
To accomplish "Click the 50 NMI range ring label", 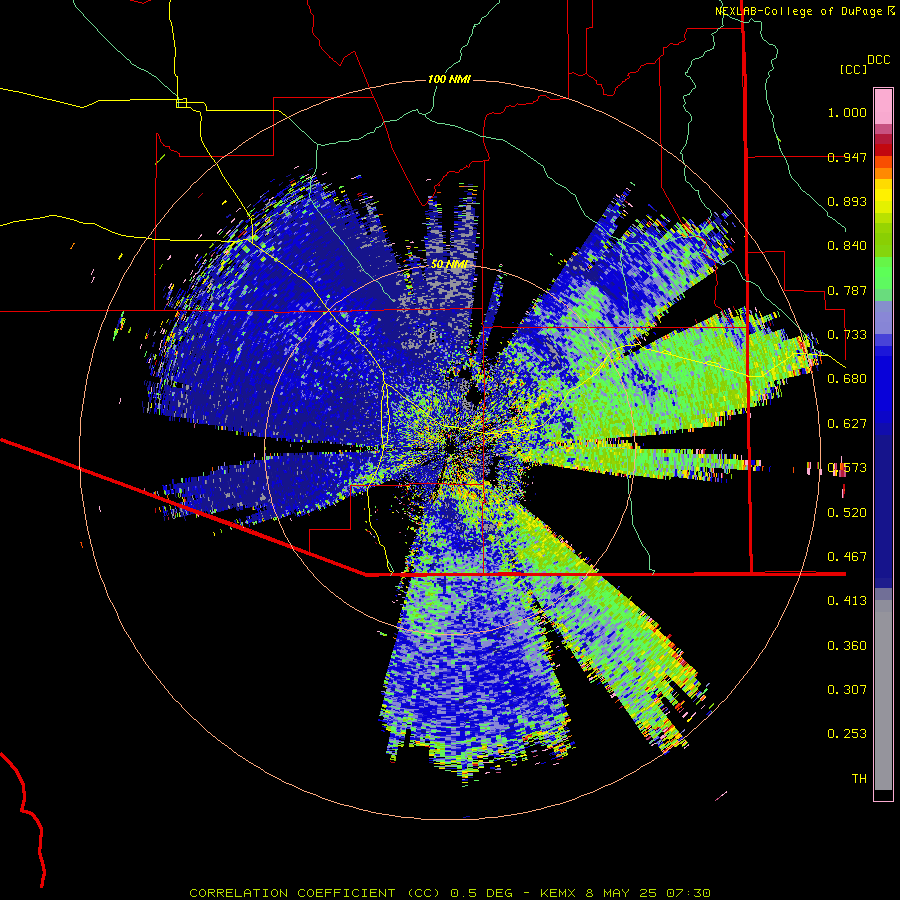I will point(449,264).
